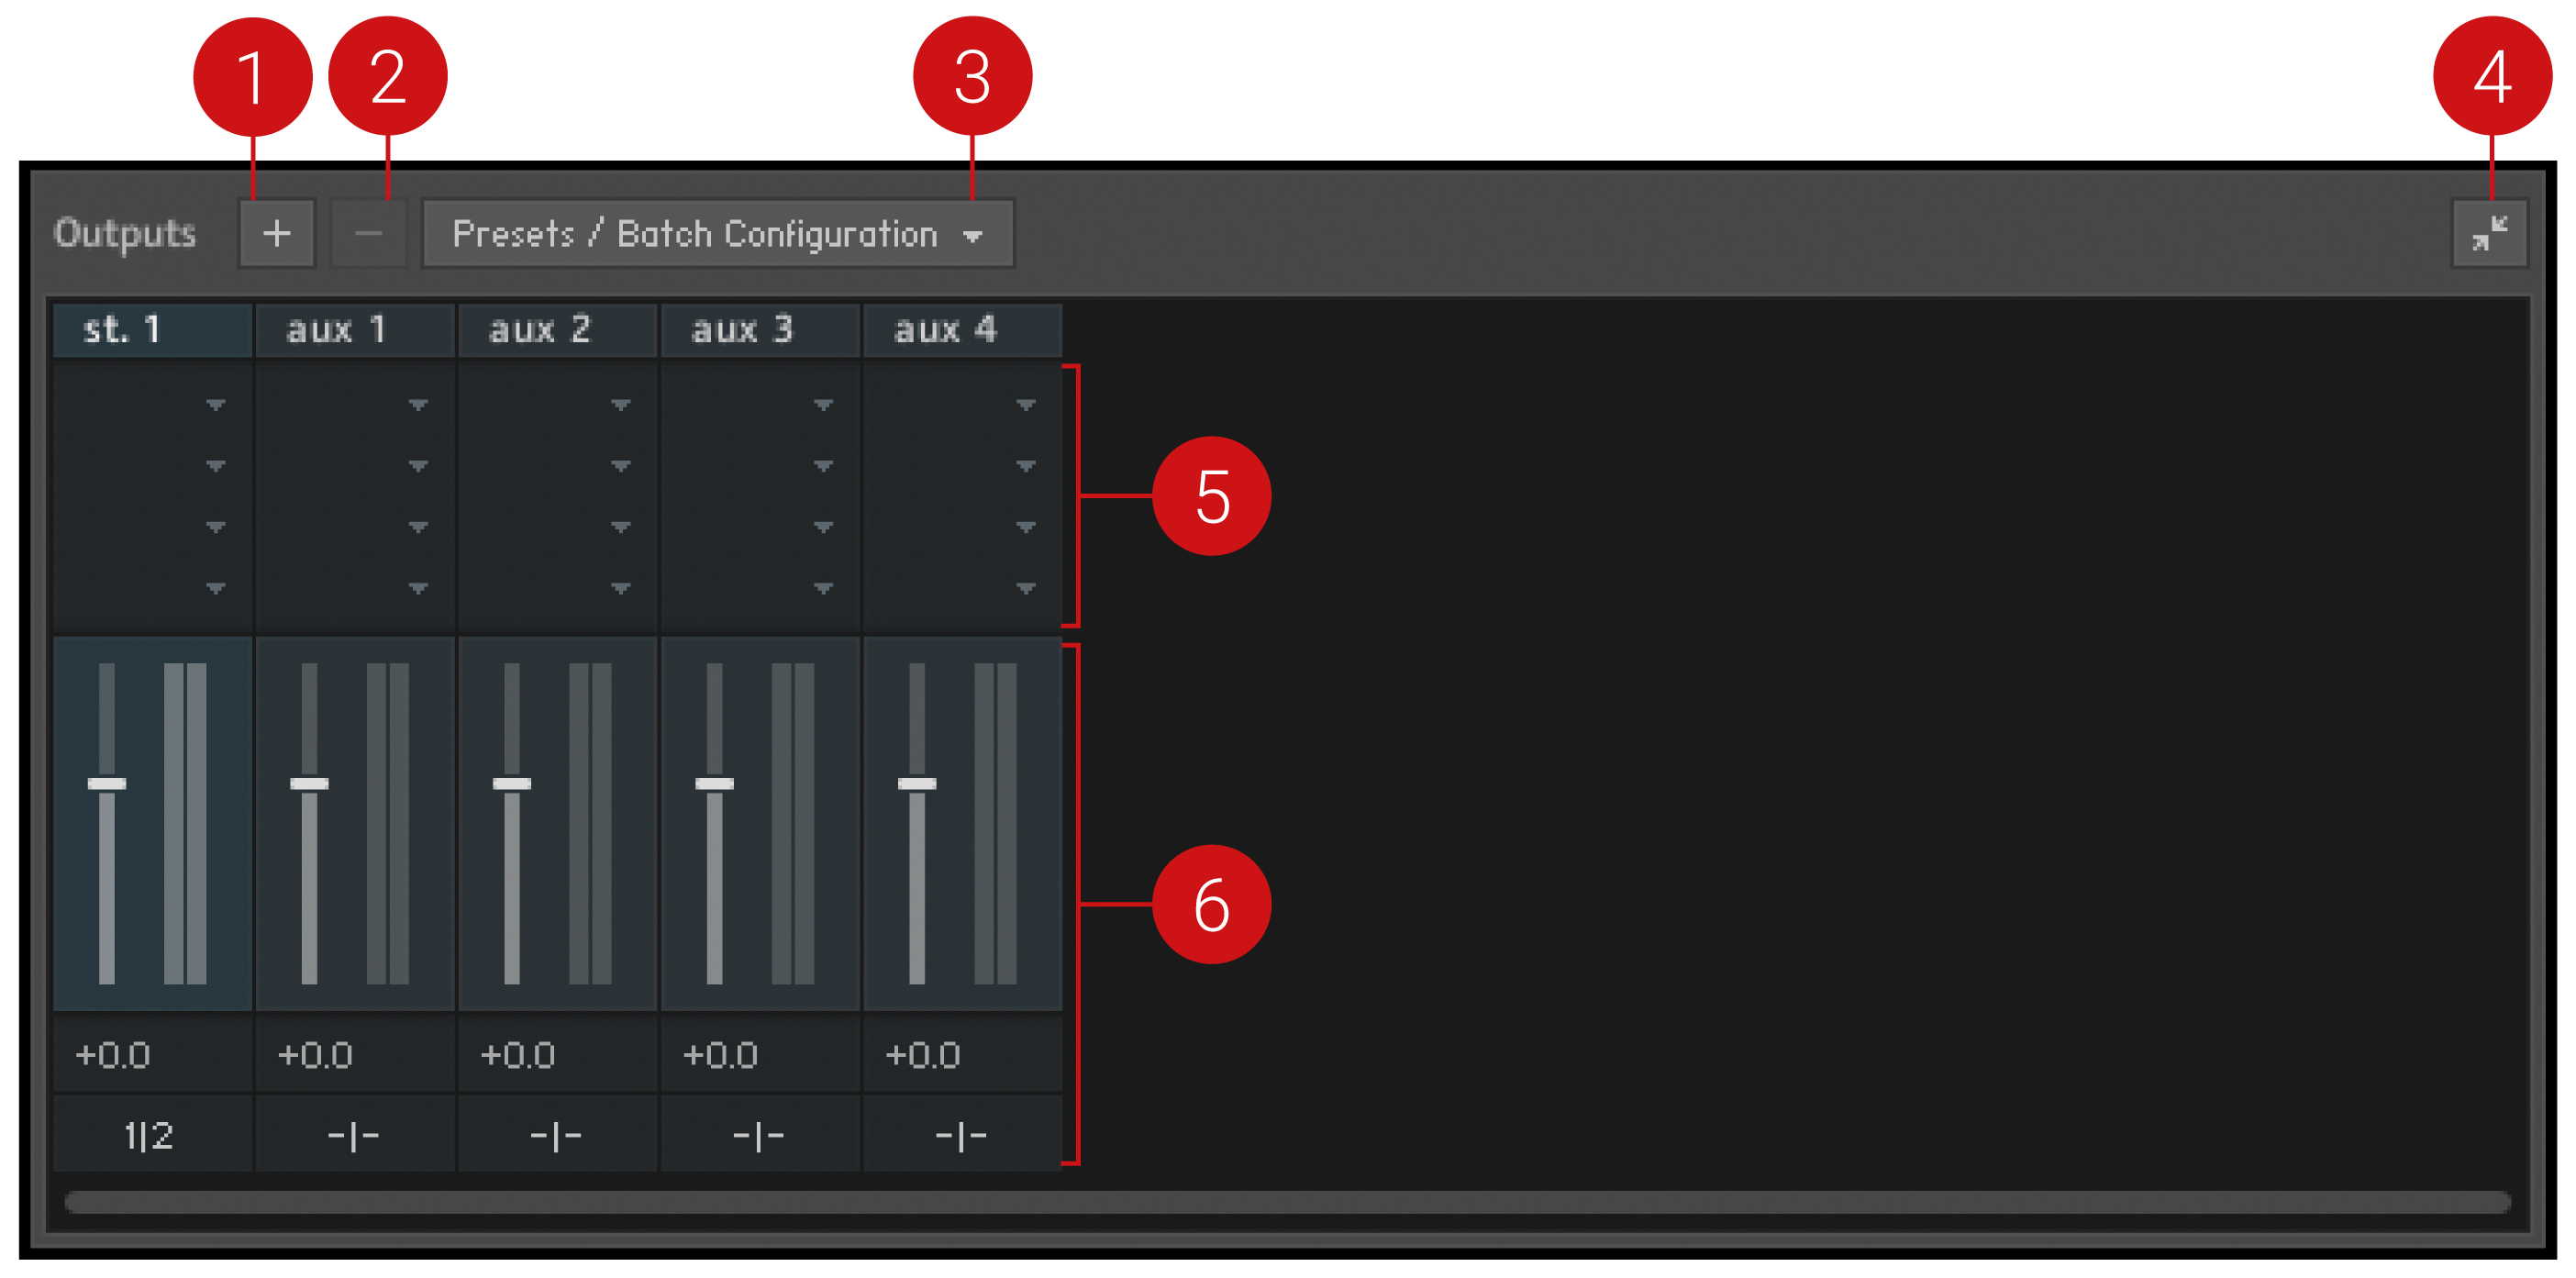Click the st. 1 volume fader handle
Screen dimensions: 2576x1278
[x=107, y=784]
